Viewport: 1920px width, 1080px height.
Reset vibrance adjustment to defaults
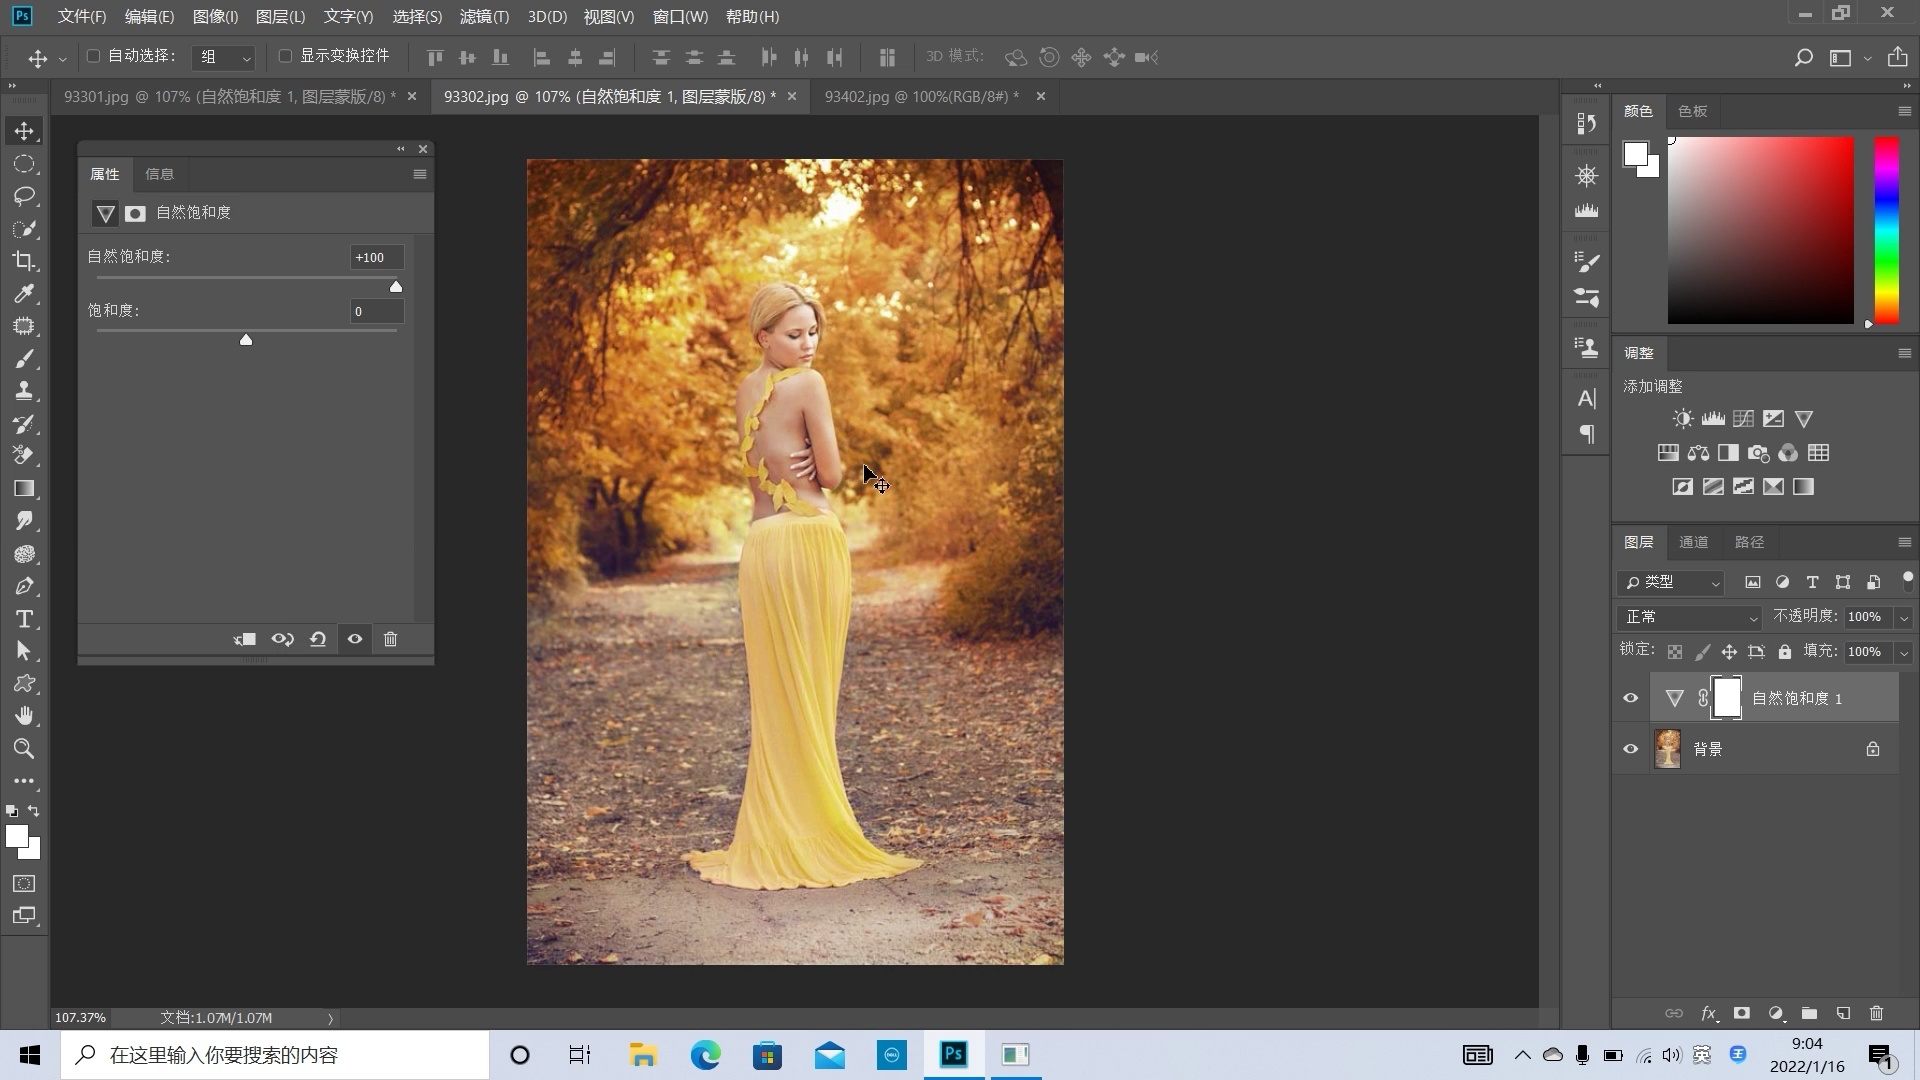click(318, 639)
